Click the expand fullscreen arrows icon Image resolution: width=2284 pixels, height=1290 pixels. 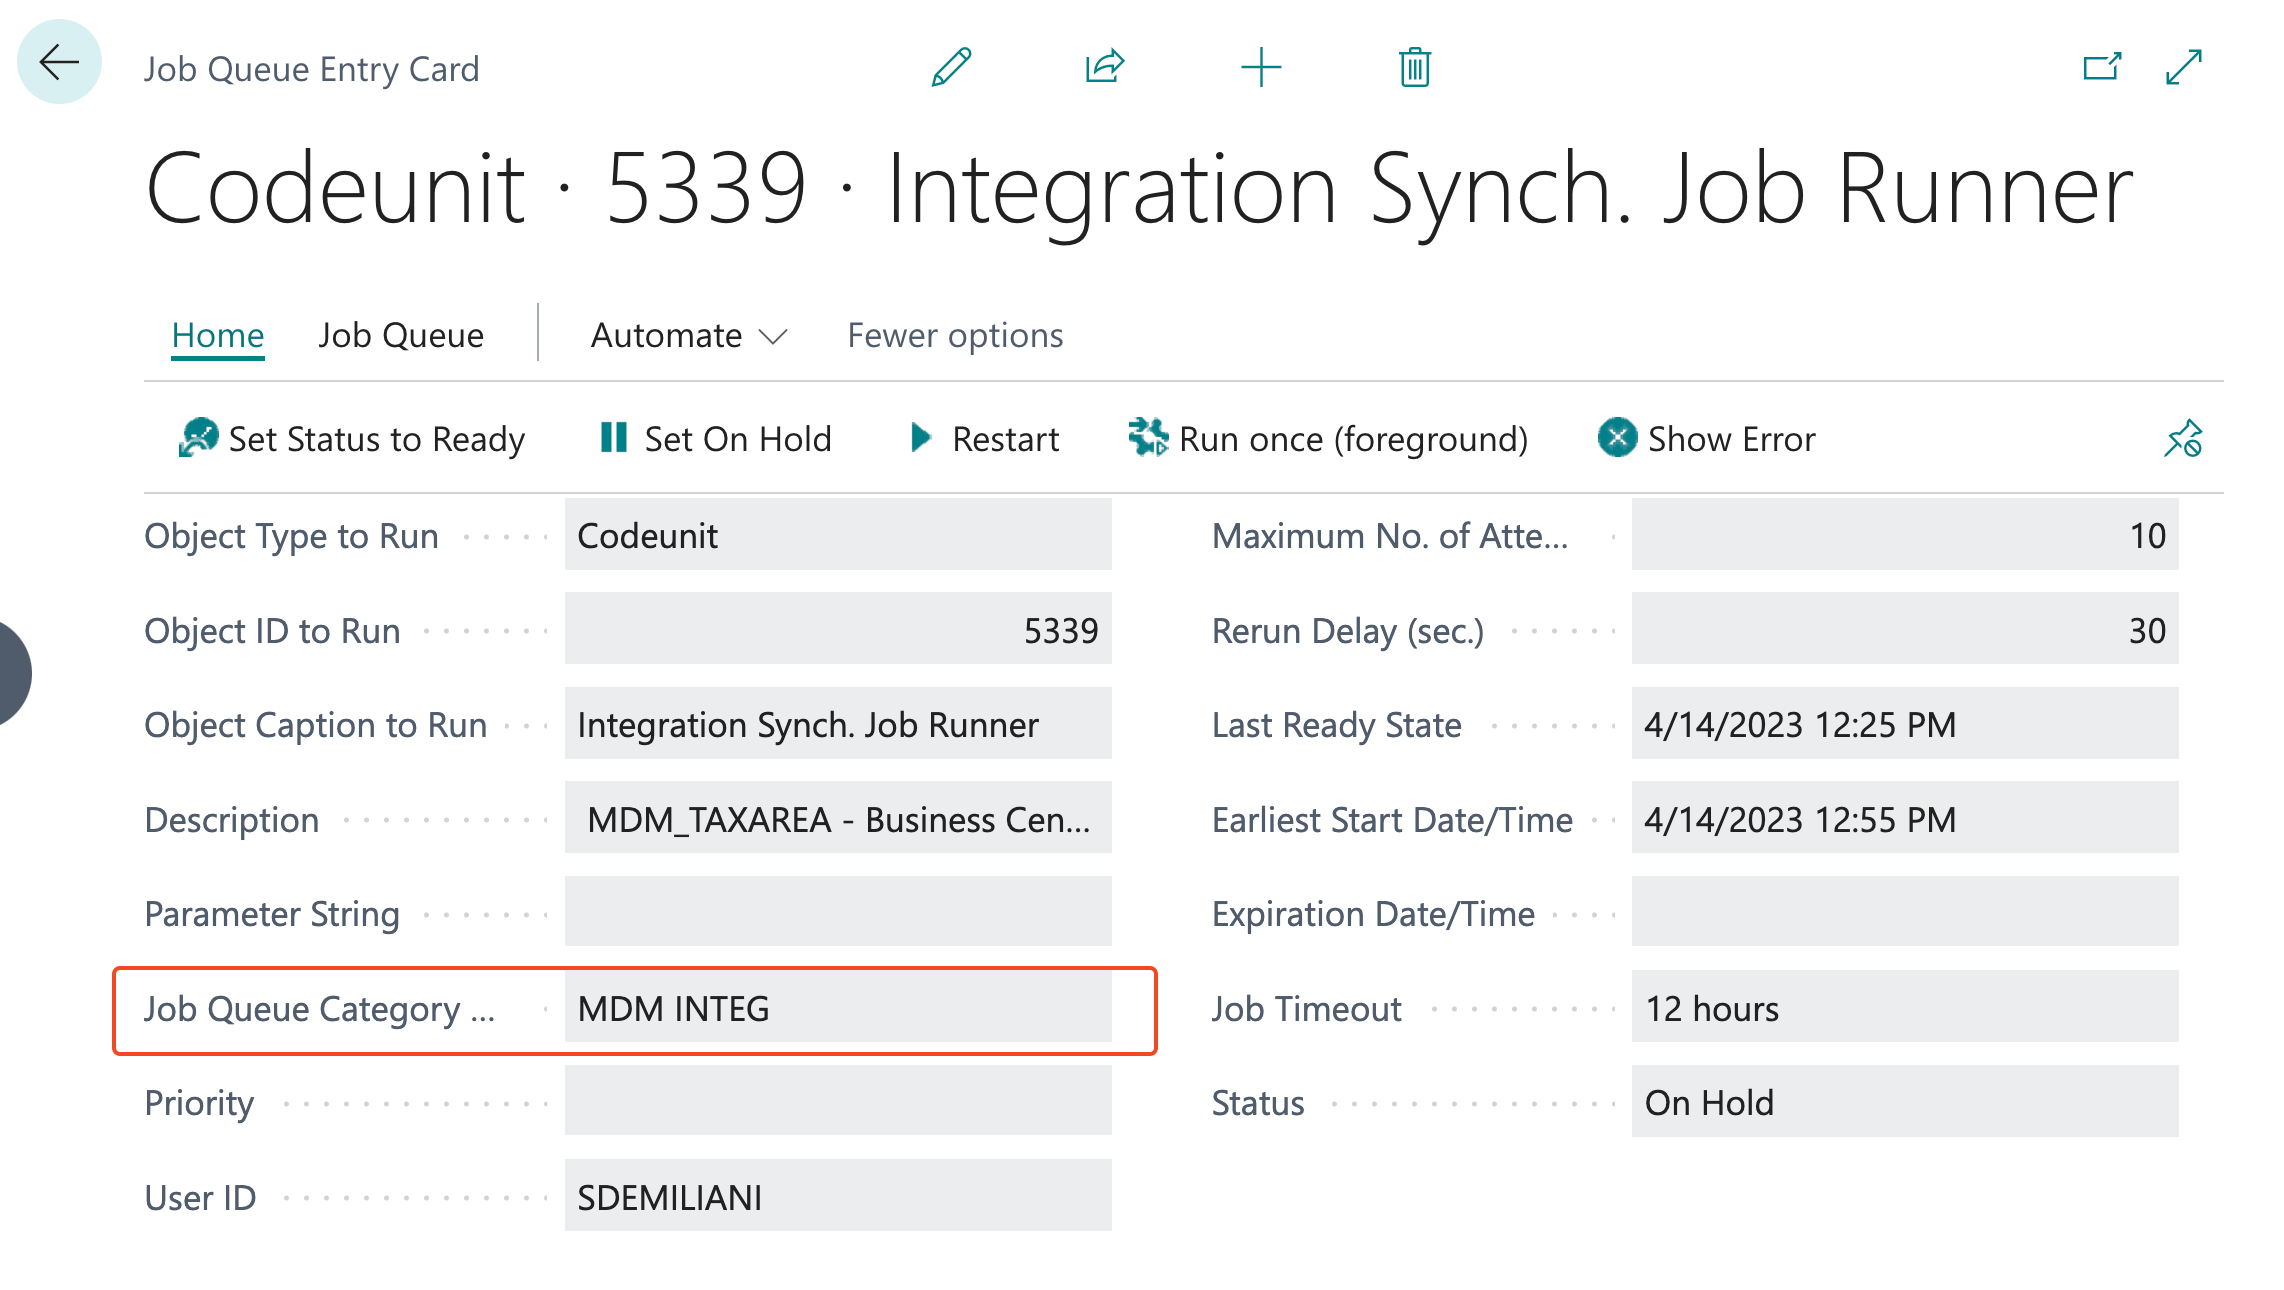2184,68
